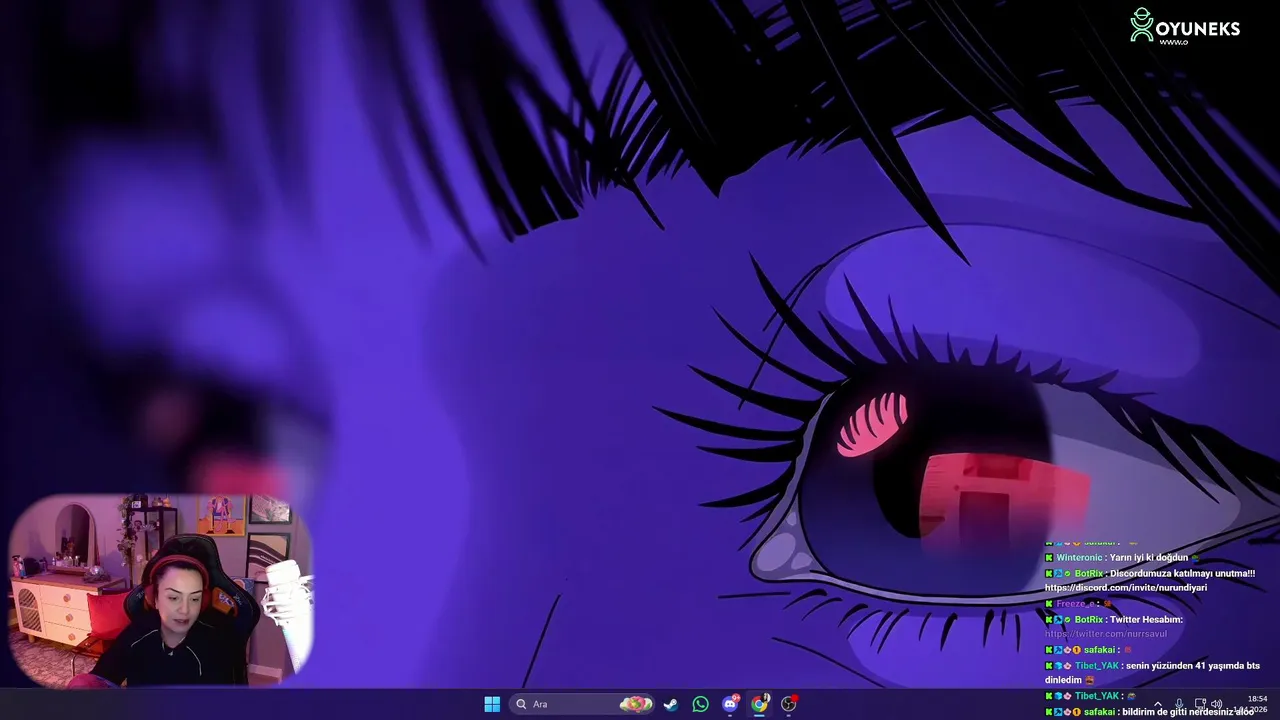The image size is (1280, 720).
Task: Click the flower image in the search box
Action: point(635,704)
